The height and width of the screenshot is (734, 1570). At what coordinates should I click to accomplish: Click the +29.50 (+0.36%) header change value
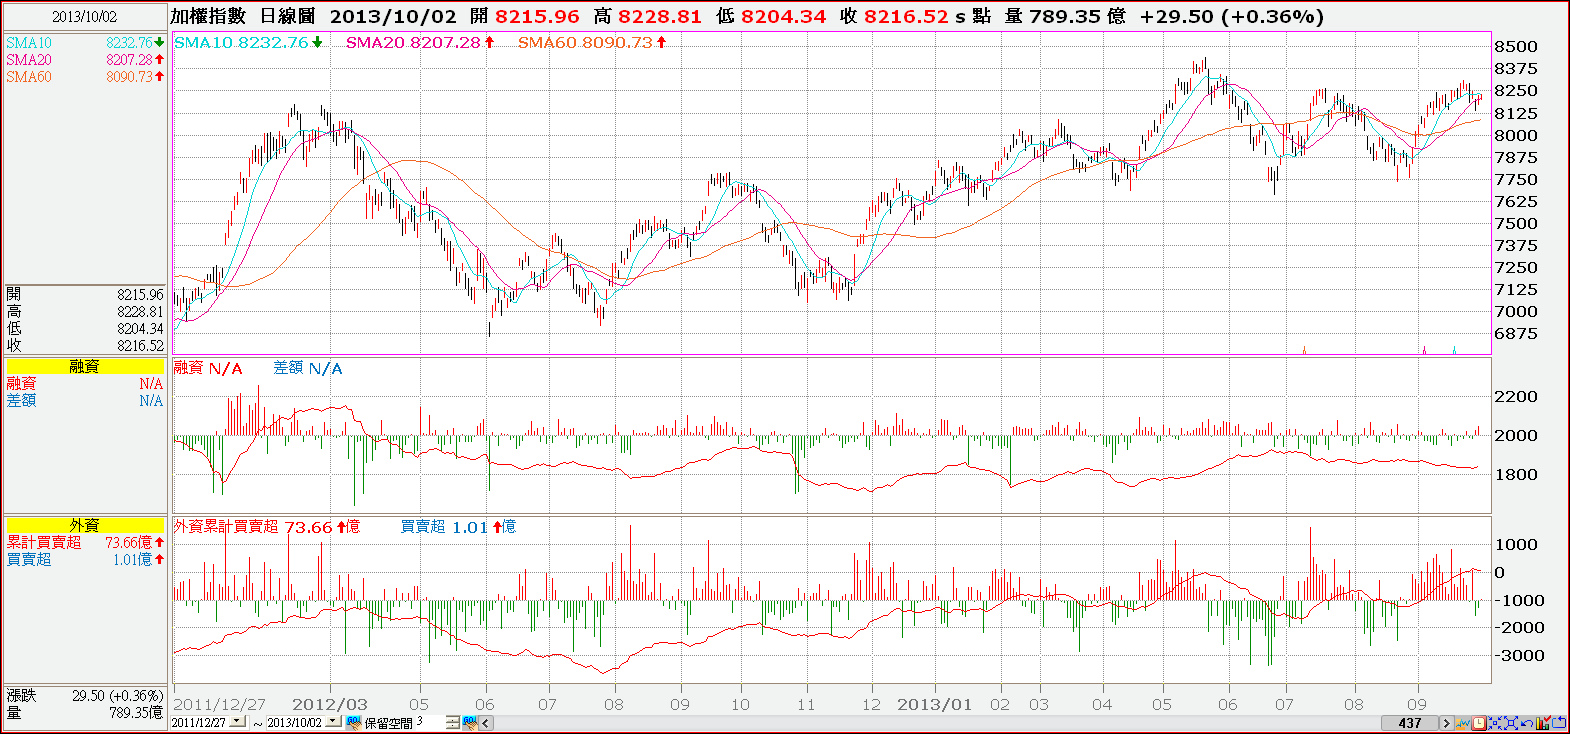click(x=1232, y=16)
